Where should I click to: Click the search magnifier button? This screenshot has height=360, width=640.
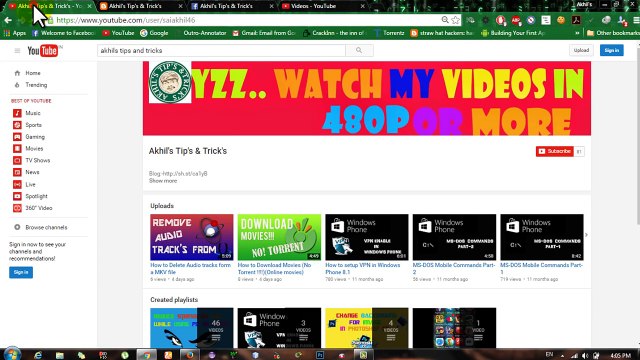click(x=359, y=50)
